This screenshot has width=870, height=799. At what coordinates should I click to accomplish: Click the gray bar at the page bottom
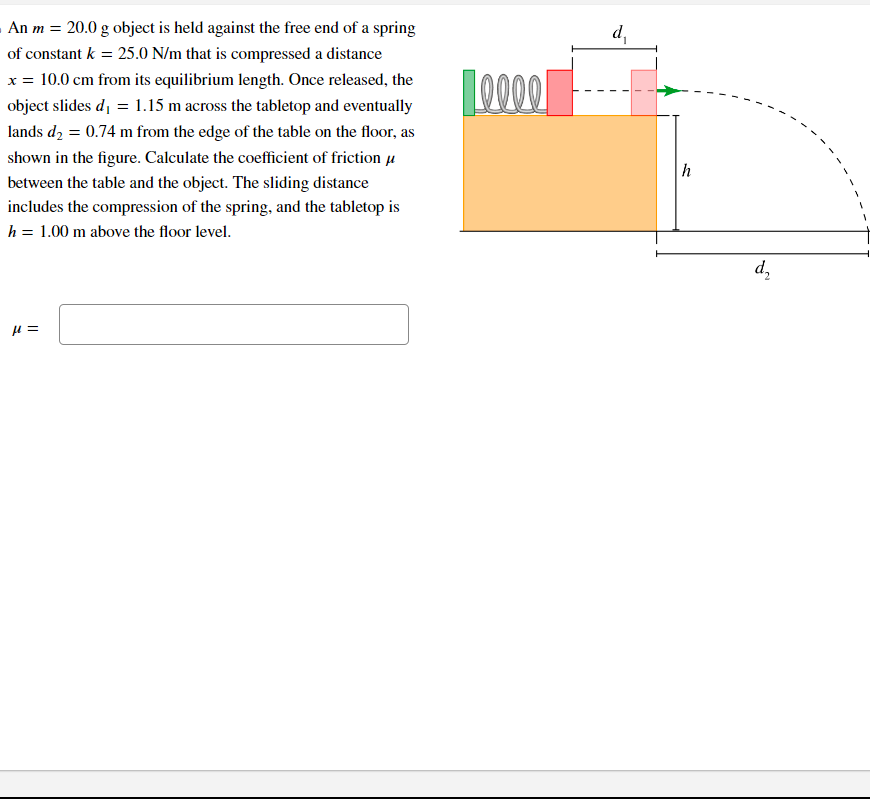(435, 780)
